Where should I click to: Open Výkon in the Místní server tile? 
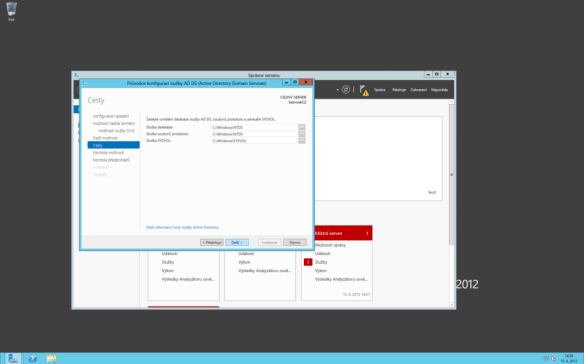(321, 271)
